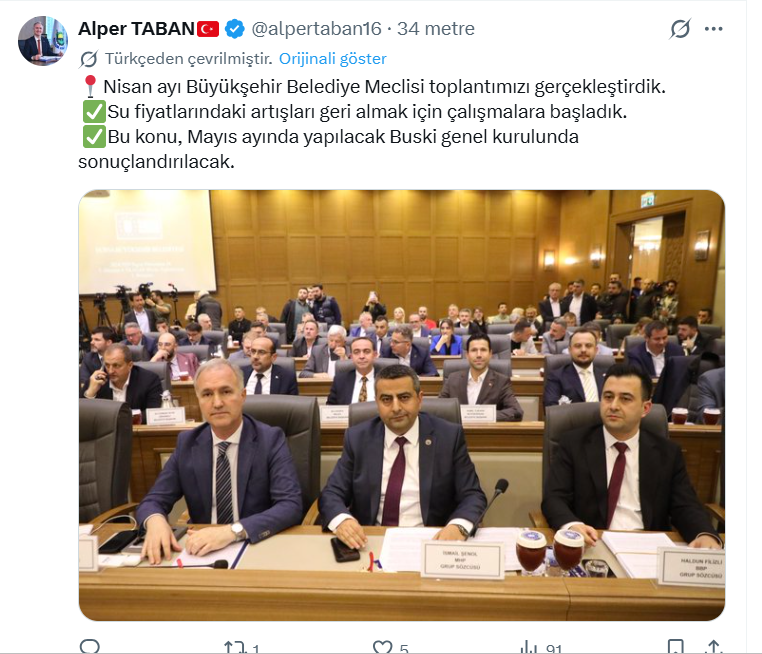Image resolution: width=762 pixels, height=654 pixels.
Task: Click the retweet icon
Action: pos(235,647)
